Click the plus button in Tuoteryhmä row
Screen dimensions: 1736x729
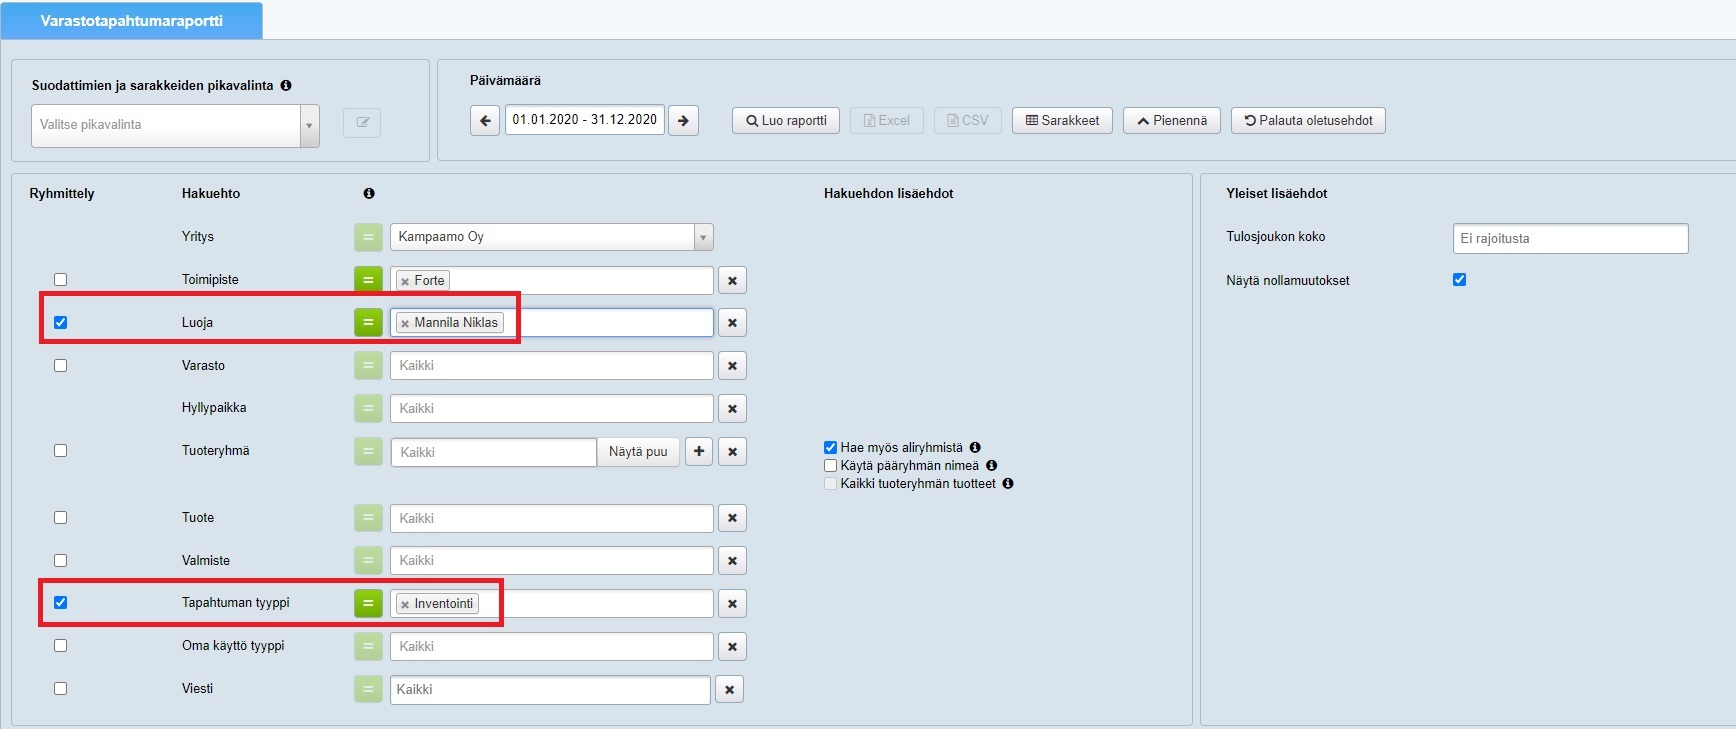[699, 452]
